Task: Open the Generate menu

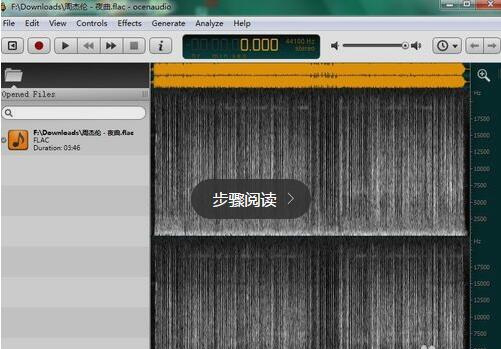Action: pyautogui.click(x=168, y=23)
